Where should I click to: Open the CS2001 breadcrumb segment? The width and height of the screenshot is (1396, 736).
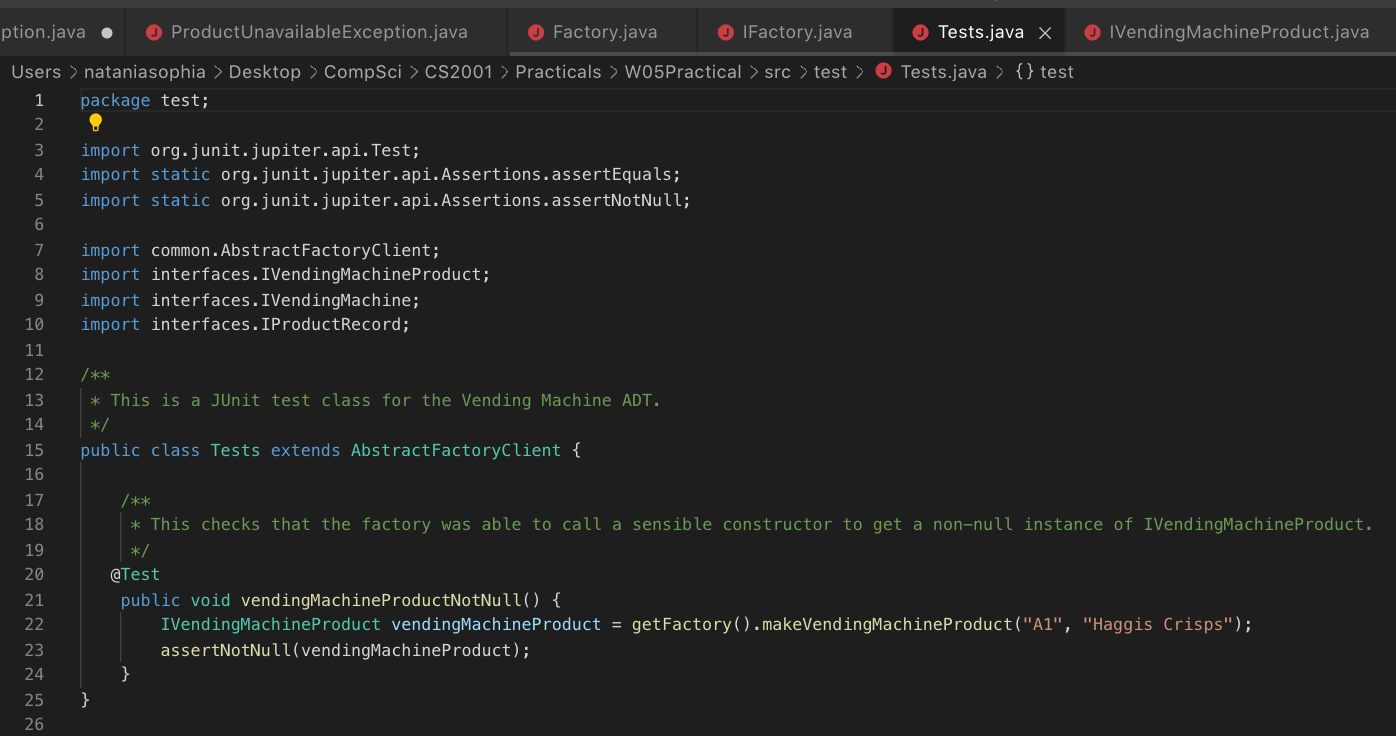coord(459,72)
